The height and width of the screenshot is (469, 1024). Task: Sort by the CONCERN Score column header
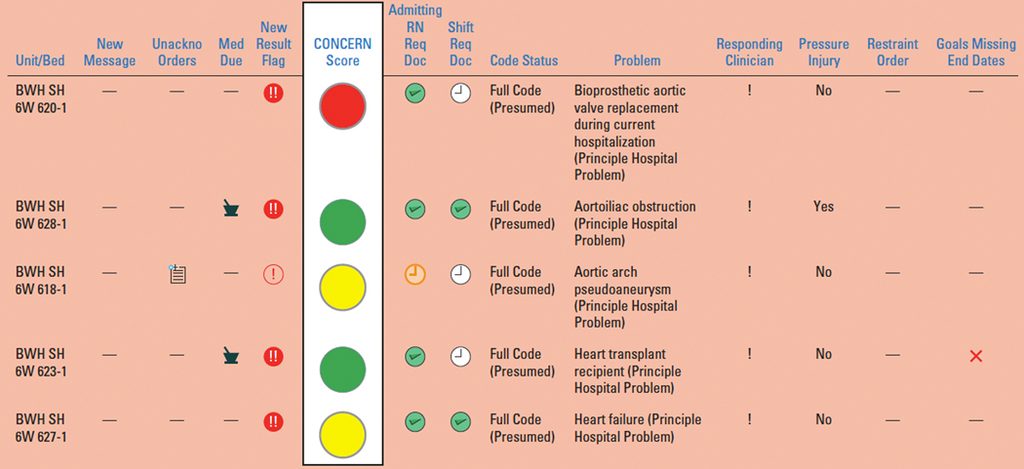point(343,52)
